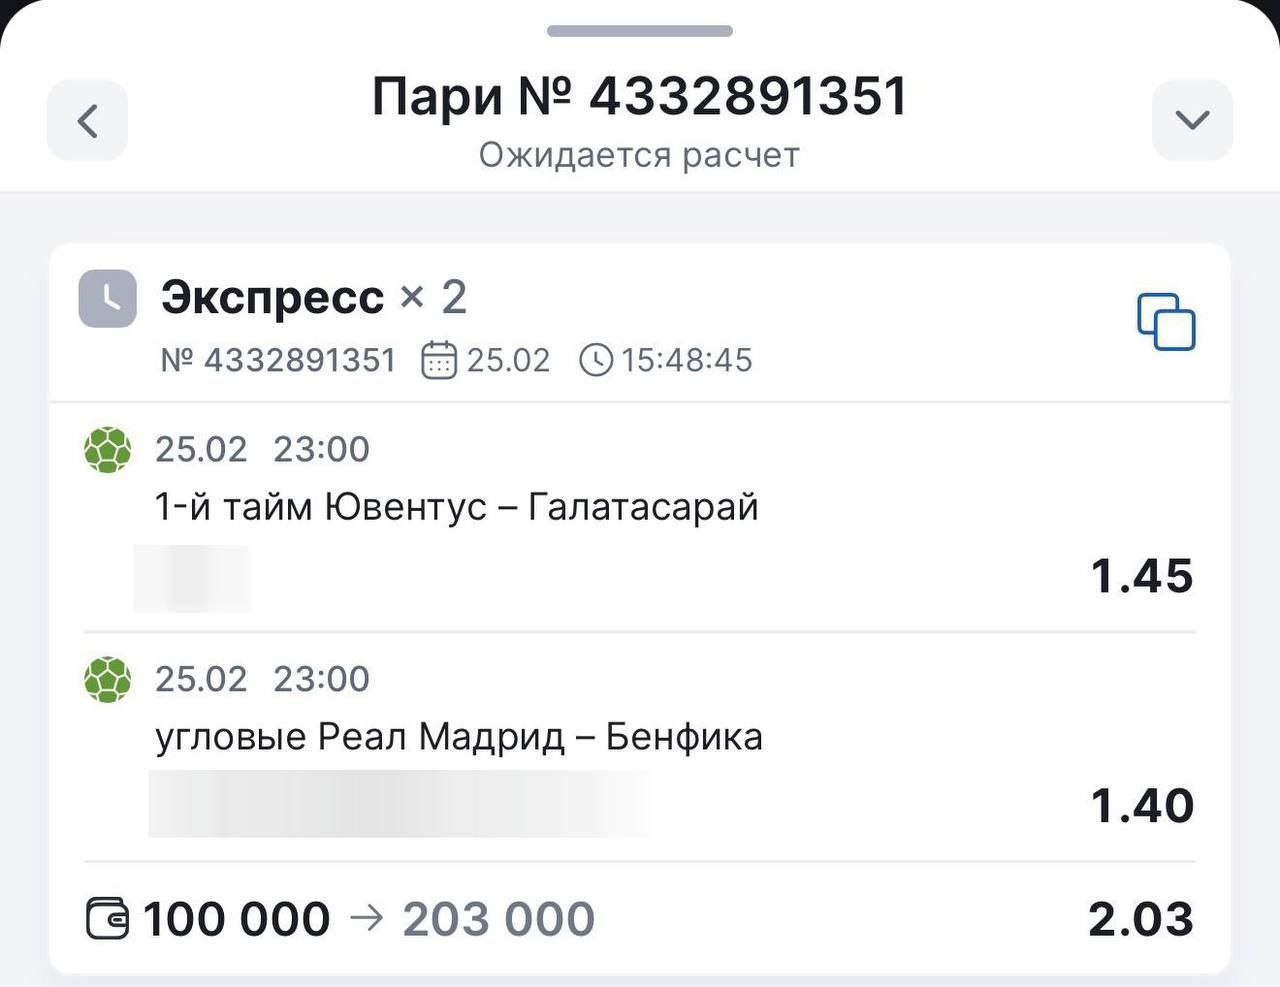
Task: Tap the potential payout 203 000
Action: tap(498, 919)
